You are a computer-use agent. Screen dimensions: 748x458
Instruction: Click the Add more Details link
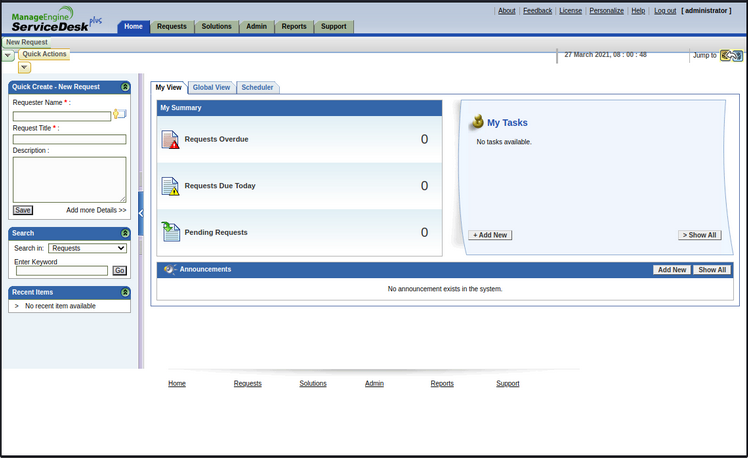[x=96, y=210]
